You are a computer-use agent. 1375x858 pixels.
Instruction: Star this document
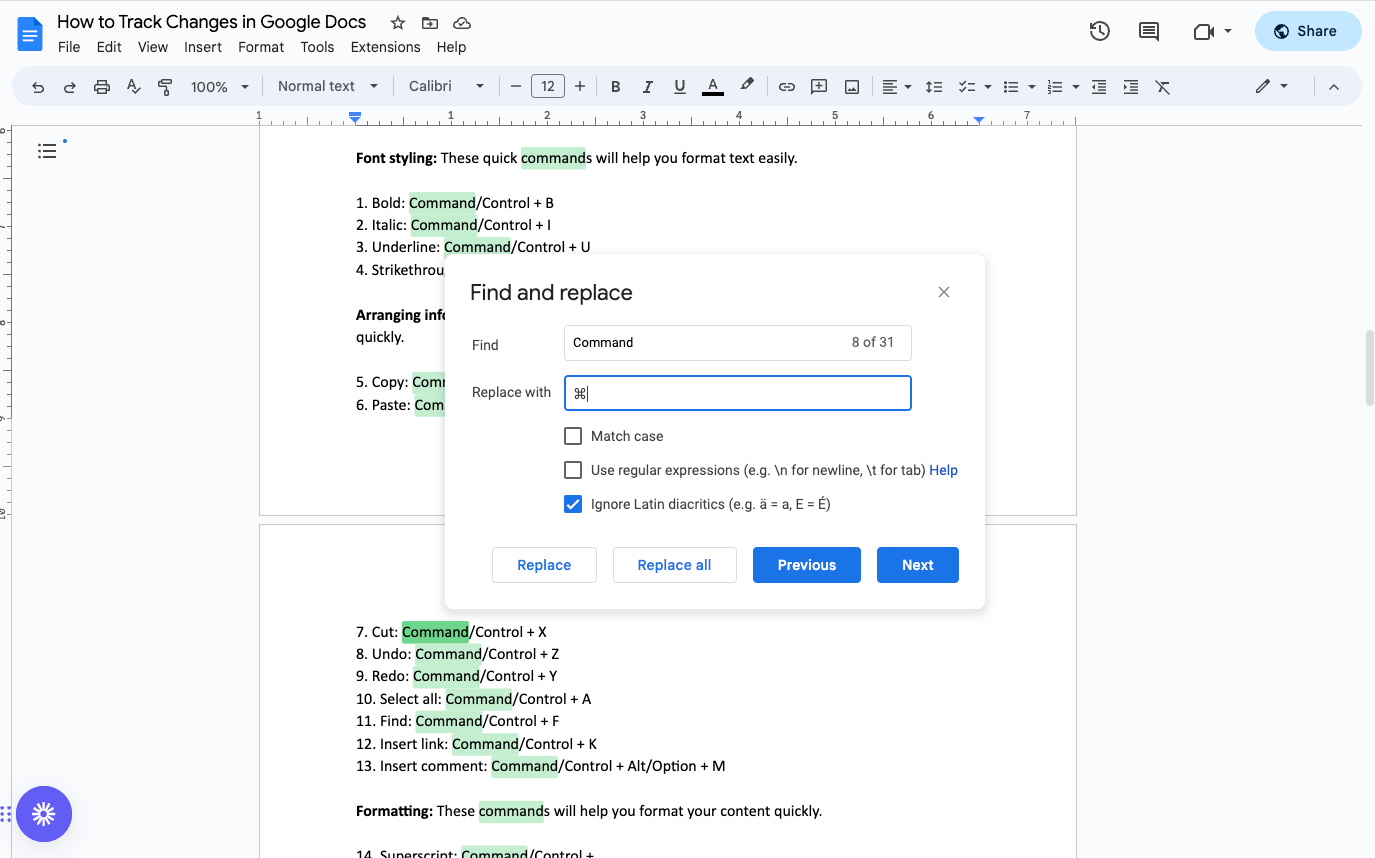398,22
